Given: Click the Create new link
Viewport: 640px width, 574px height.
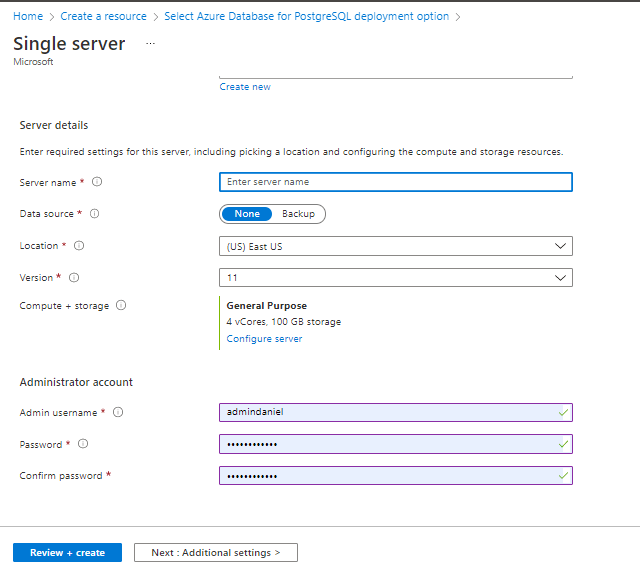Looking at the screenshot, I should tap(245, 87).
